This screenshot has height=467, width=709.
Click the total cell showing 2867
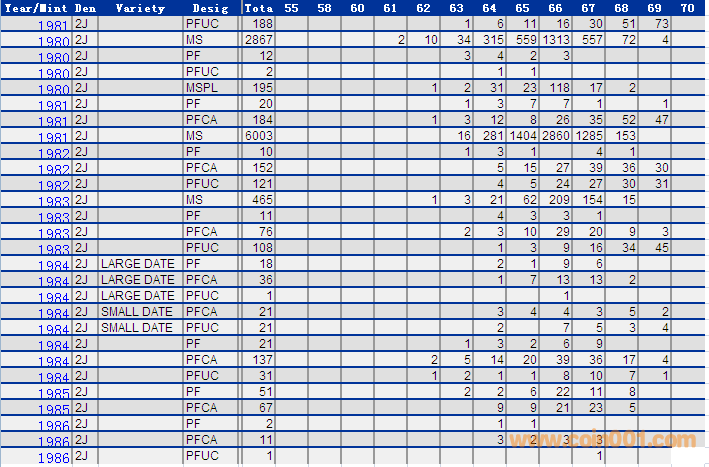click(258, 39)
